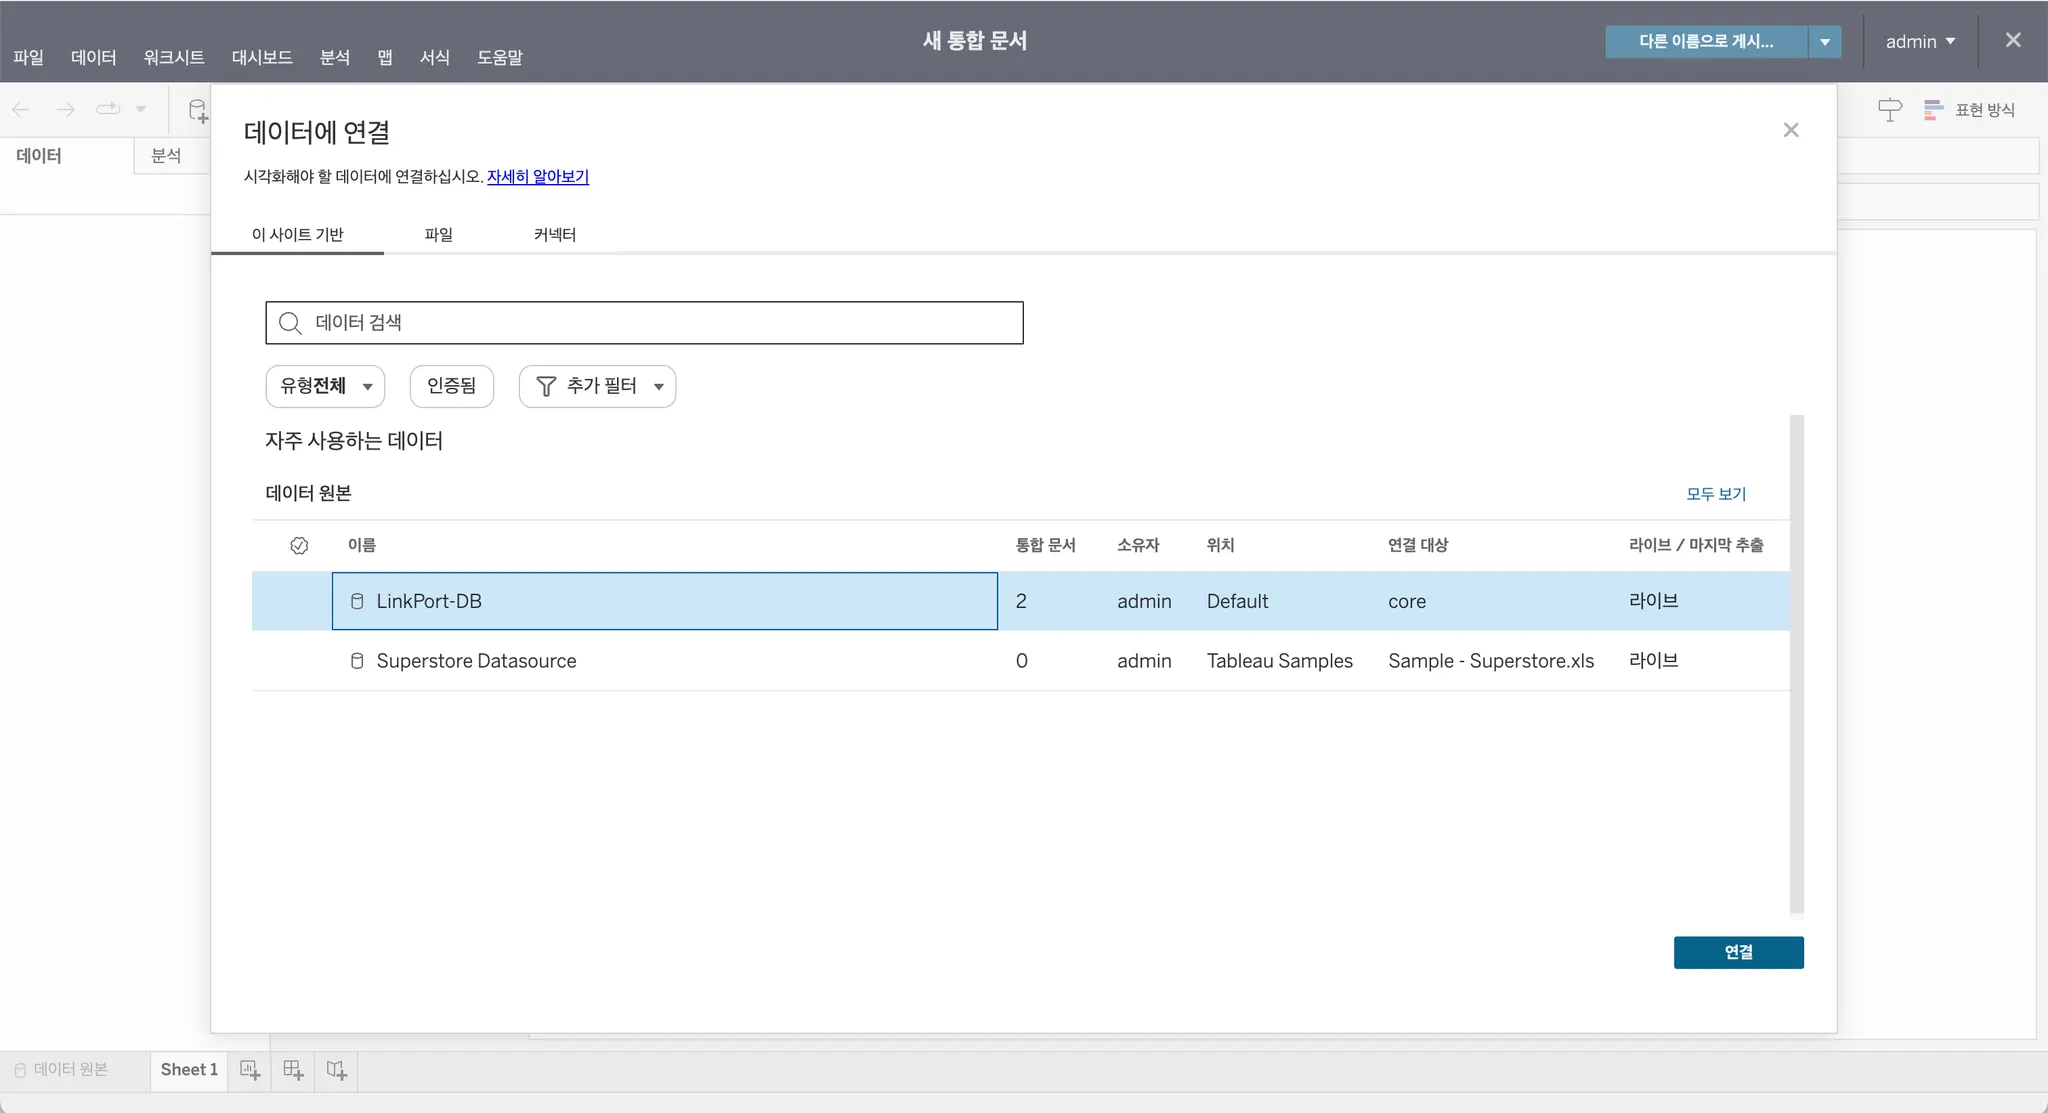2048x1113 pixels.
Task: Open the publish-as dropdown arrow
Action: coord(1824,42)
